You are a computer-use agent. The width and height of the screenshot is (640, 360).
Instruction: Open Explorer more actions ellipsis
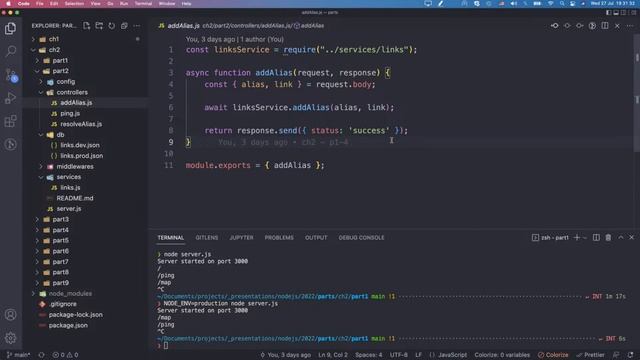(137, 26)
